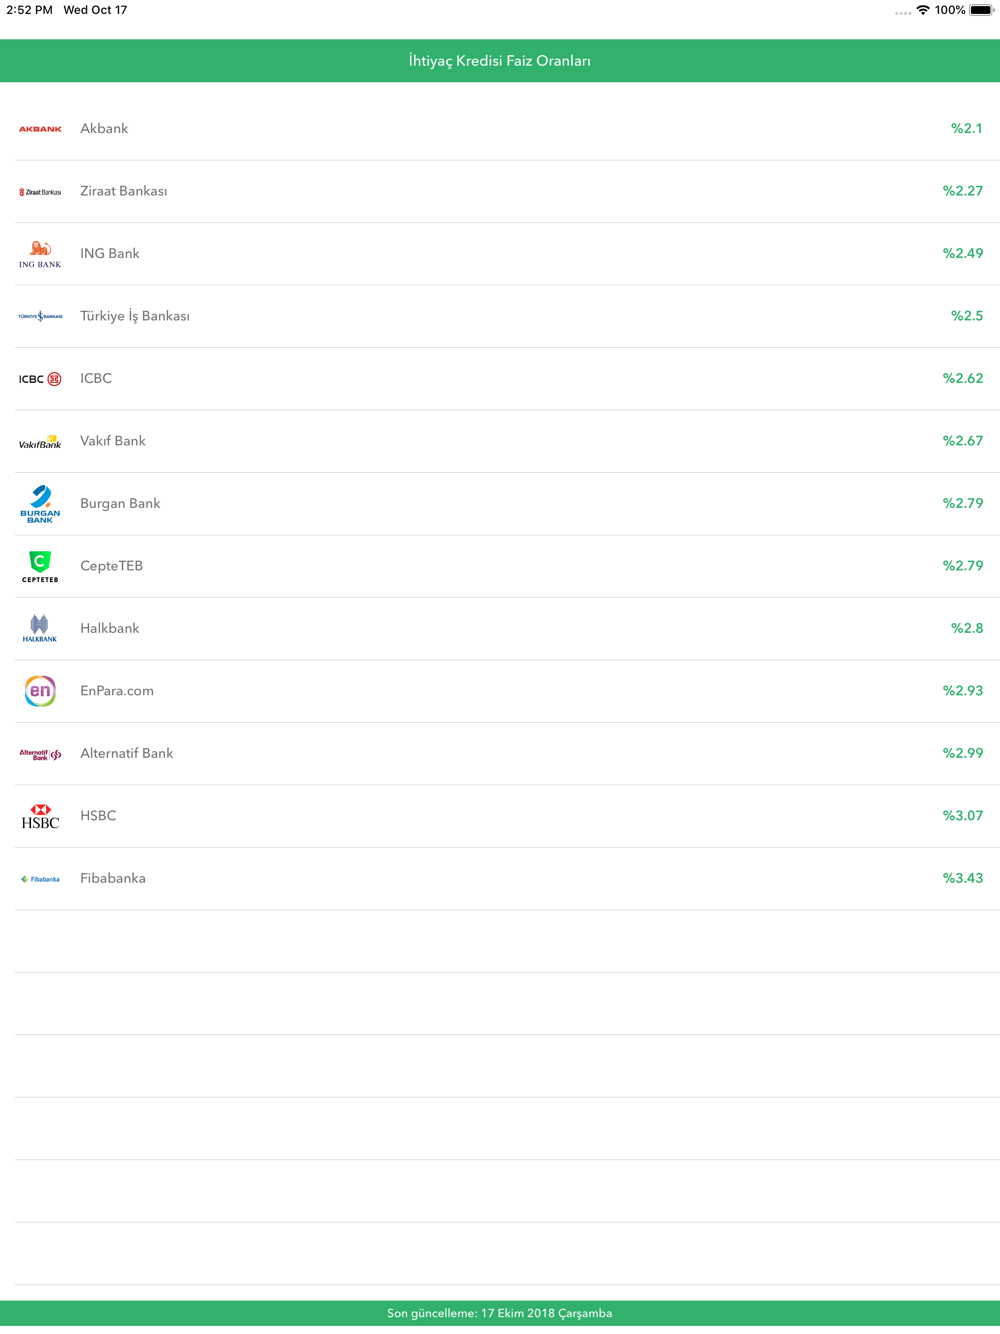Open the HSBC %3.07 rate
1000x1334 pixels.
(962, 816)
